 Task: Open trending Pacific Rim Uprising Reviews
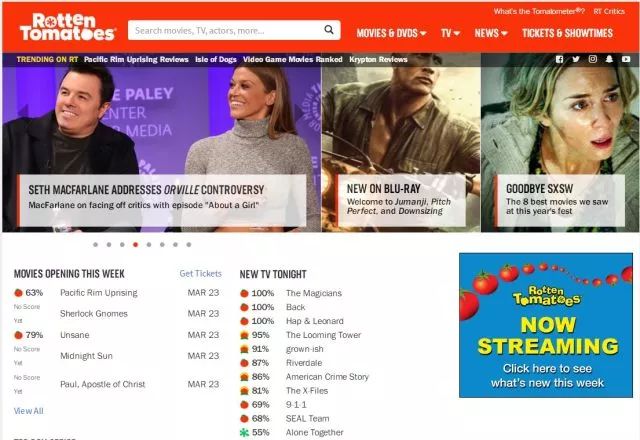136,60
